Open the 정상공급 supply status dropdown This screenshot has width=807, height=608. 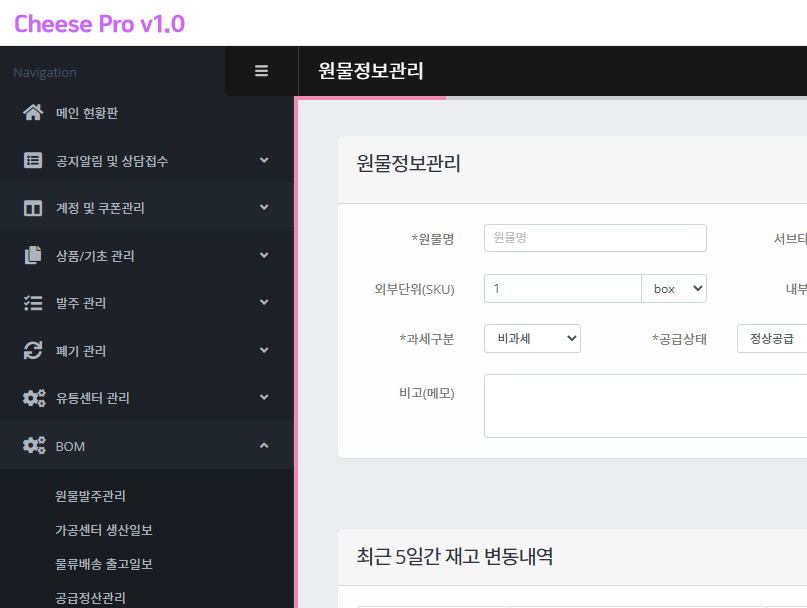pyautogui.click(x=771, y=339)
